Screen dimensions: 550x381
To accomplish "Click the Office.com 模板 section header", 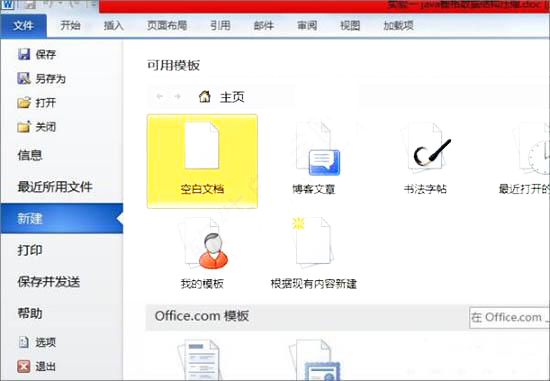I will tap(202, 316).
